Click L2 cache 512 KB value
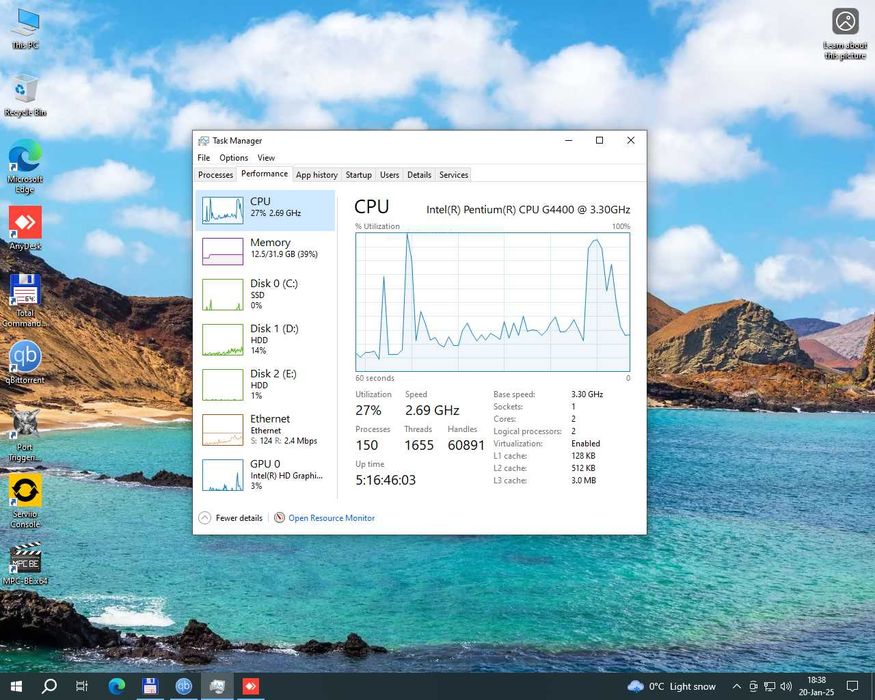This screenshot has height=700, width=875. [583, 468]
